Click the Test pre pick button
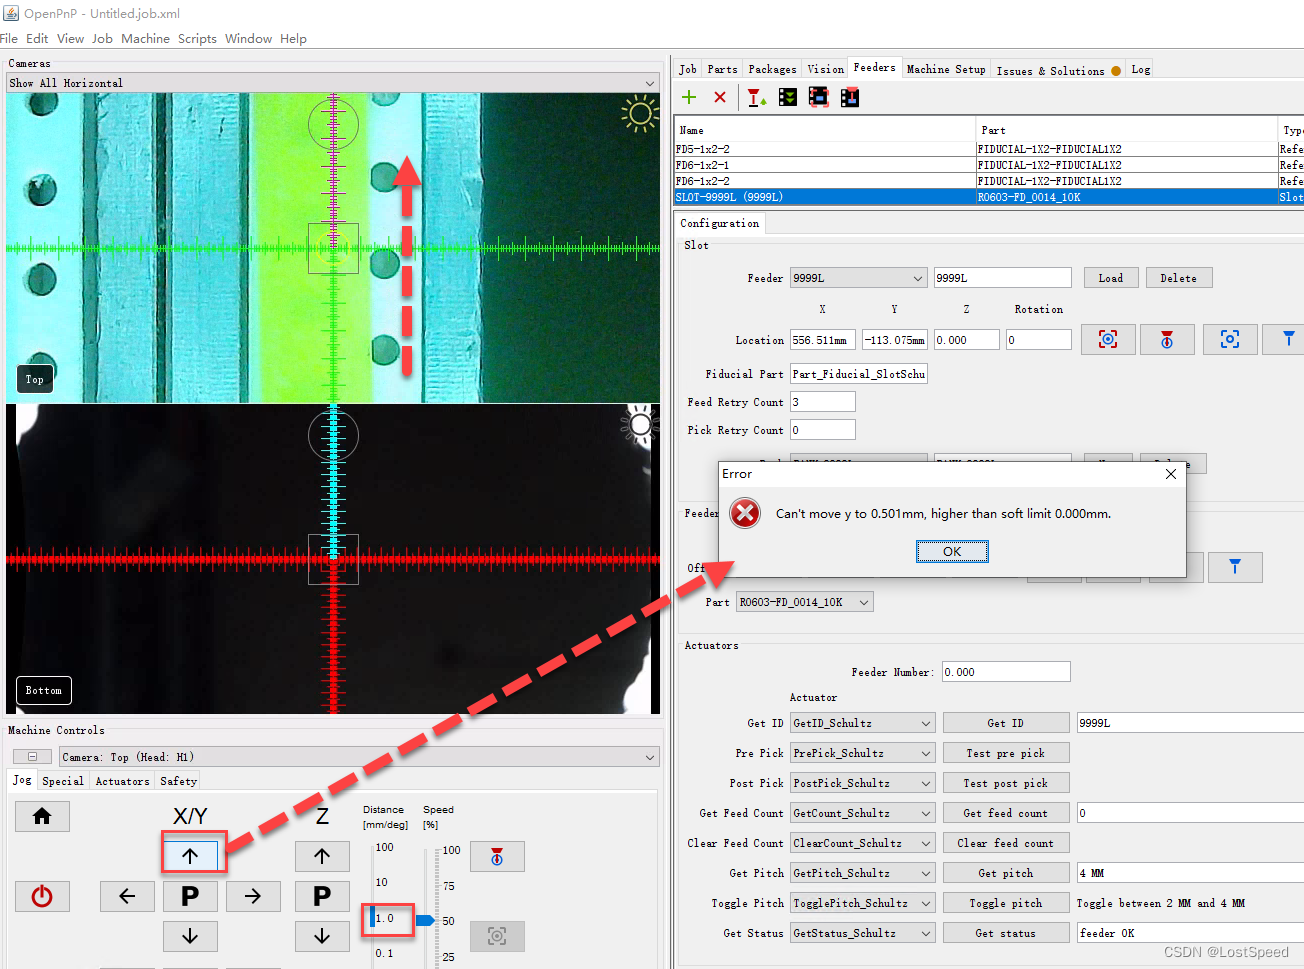The height and width of the screenshot is (969, 1304). 1006,753
